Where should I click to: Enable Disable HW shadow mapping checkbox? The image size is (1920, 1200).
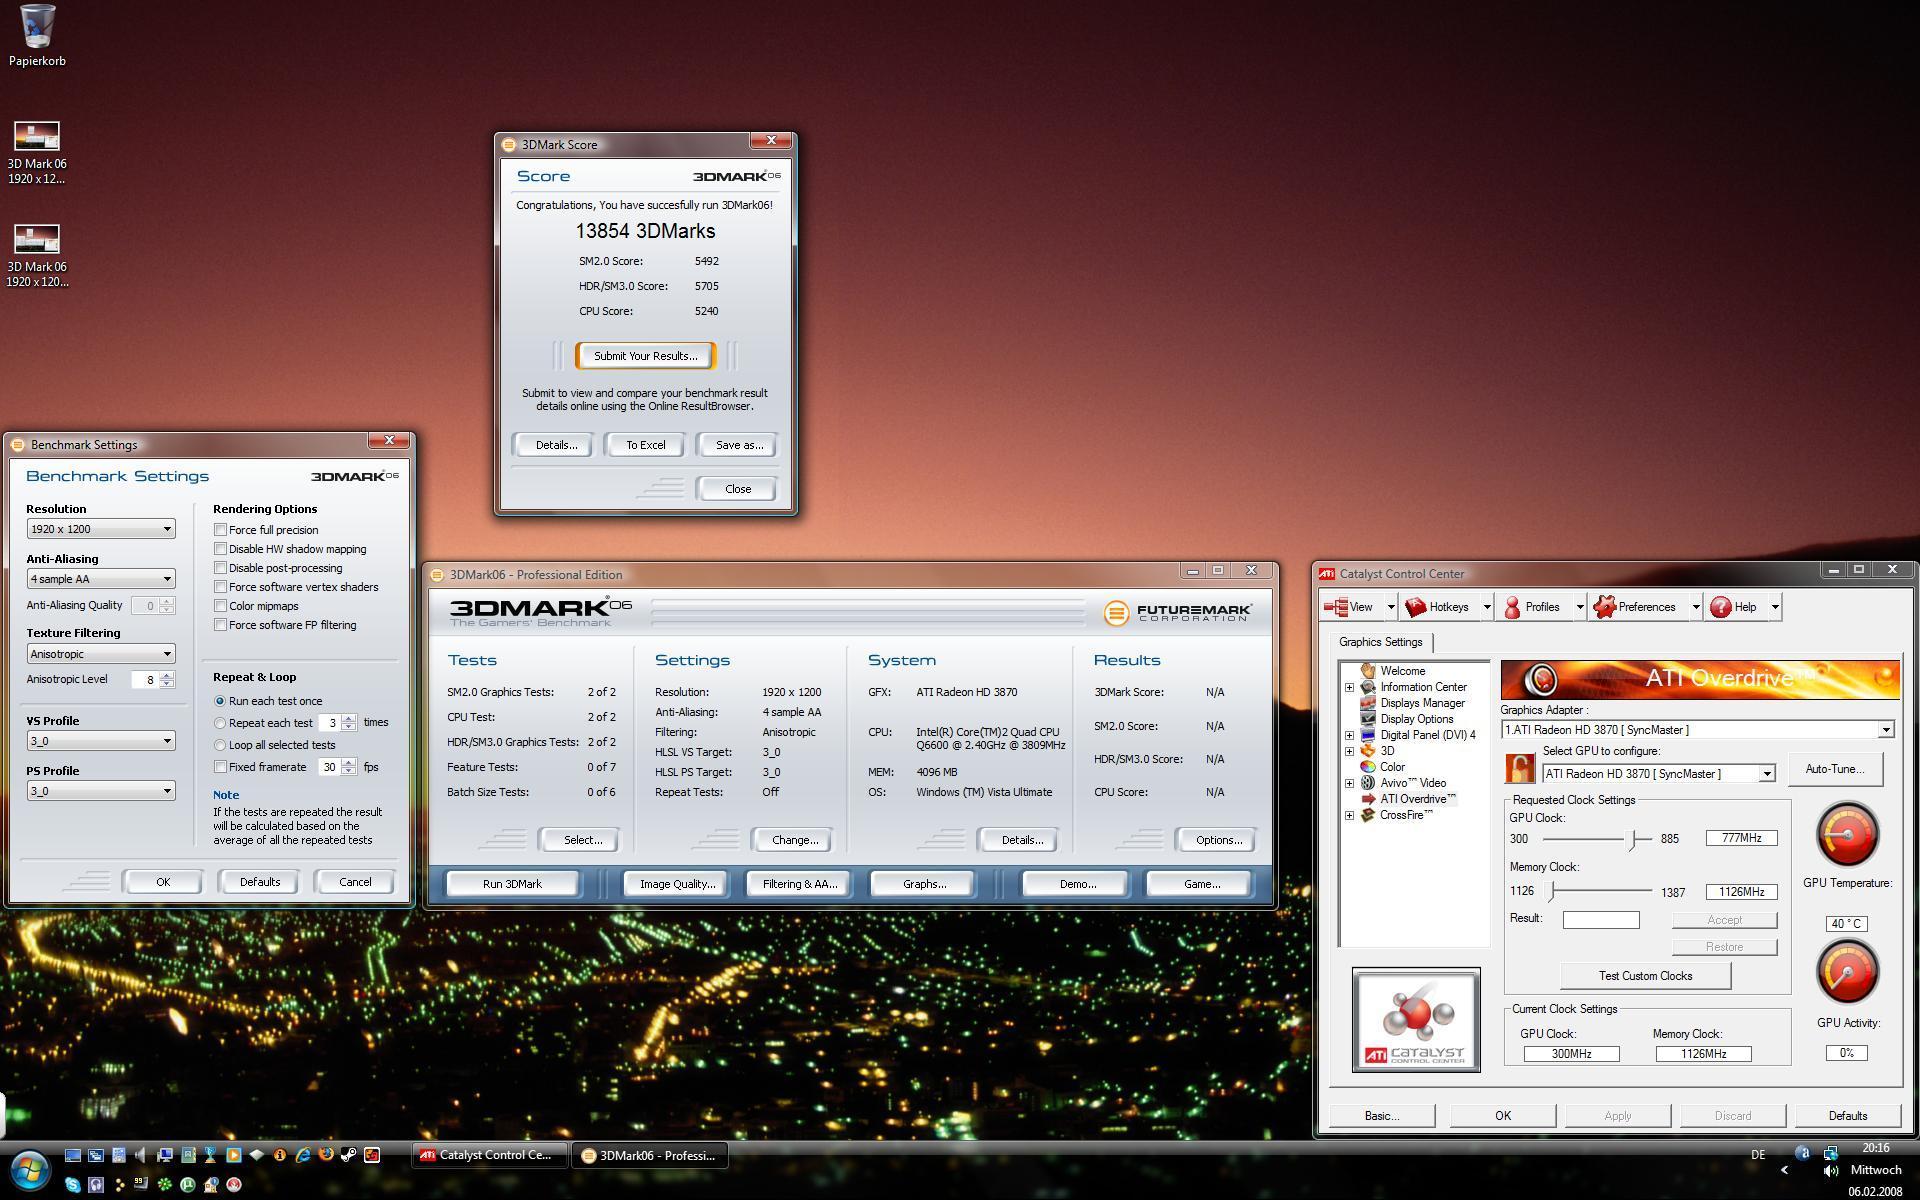[x=220, y=549]
